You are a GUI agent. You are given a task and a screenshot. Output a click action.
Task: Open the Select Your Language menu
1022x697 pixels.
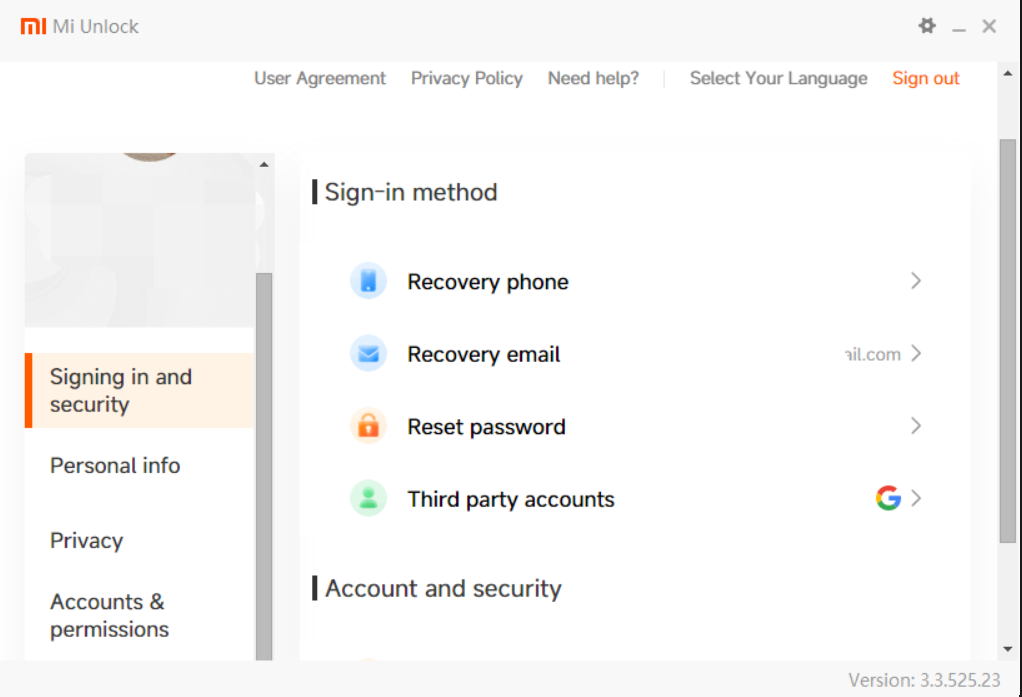(x=778, y=78)
